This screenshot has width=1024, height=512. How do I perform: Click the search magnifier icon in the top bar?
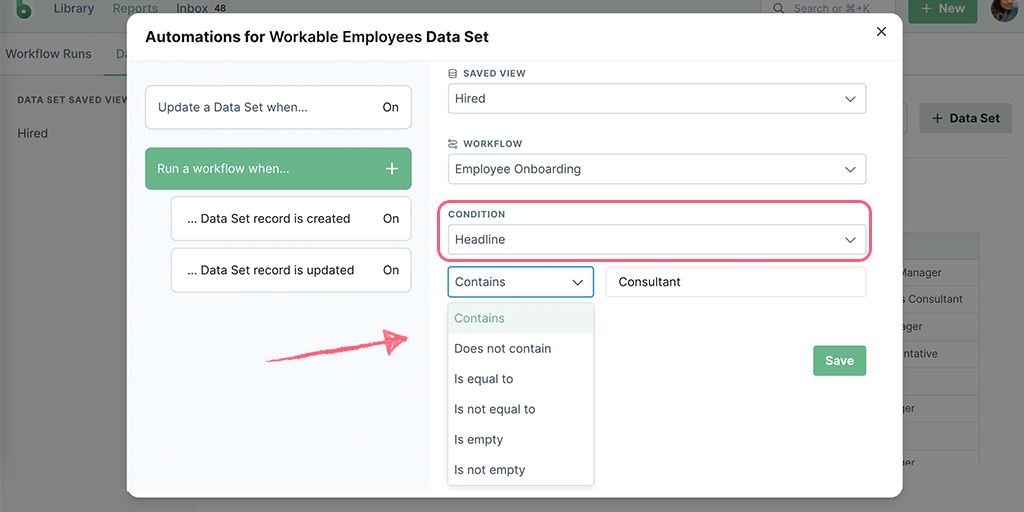778,8
